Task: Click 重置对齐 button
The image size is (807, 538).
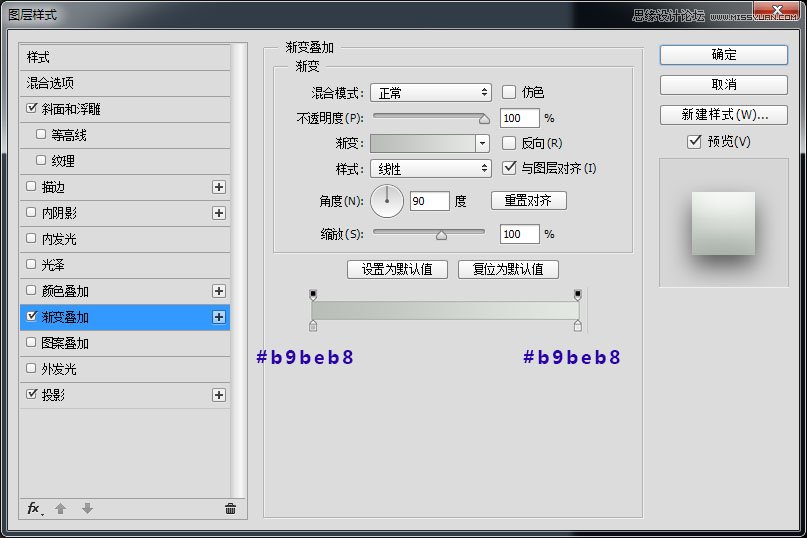Action: tap(529, 200)
